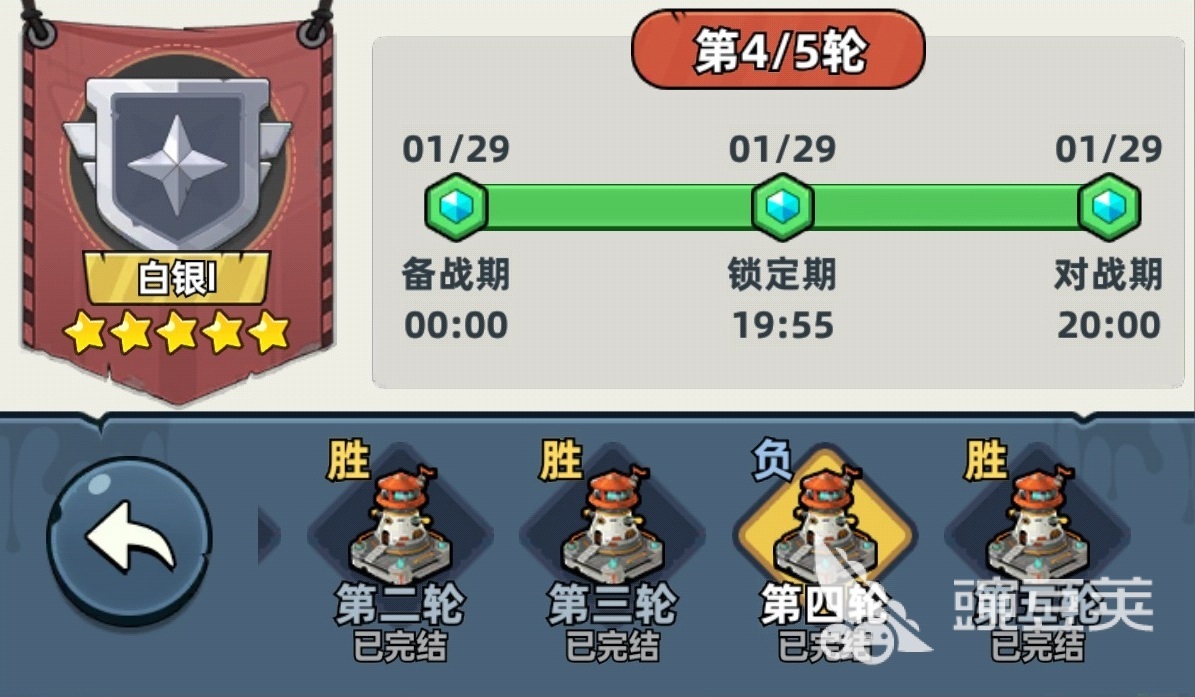Expand earlier rounds with left triangle arrow
Screen dimensions: 1195x697
tap(268, 536)
